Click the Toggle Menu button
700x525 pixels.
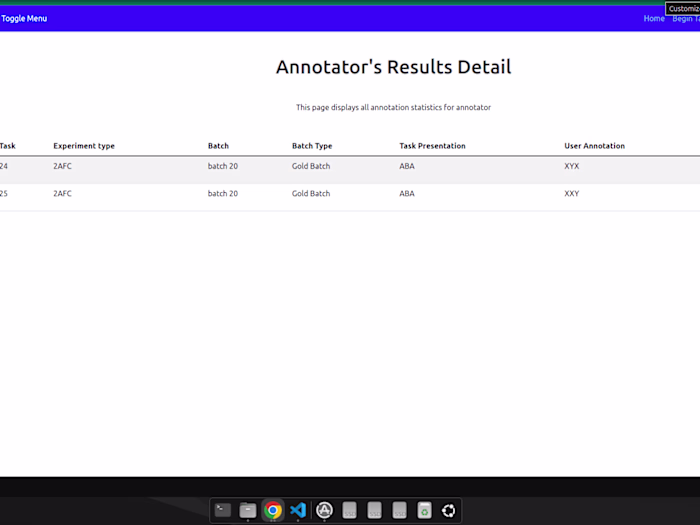point(24,18)
